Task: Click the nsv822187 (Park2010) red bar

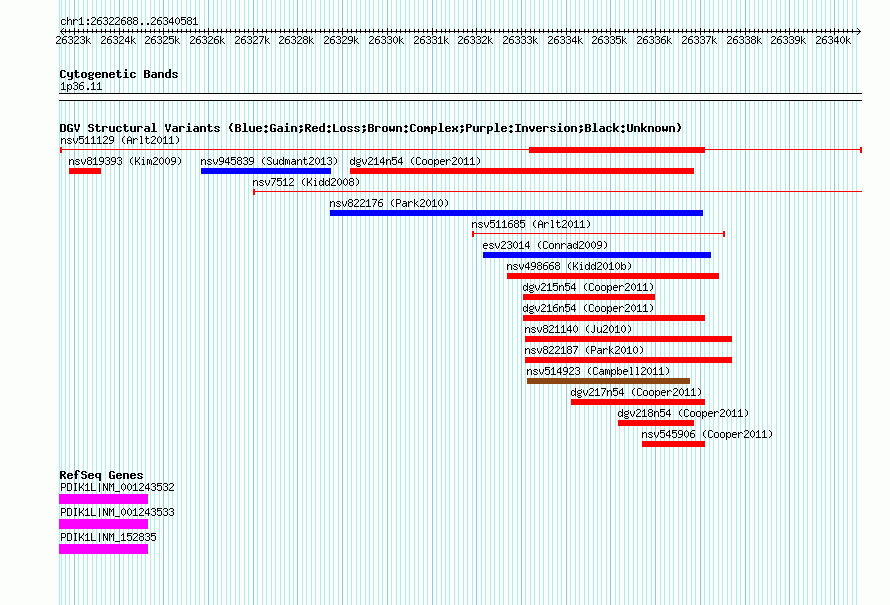Action: tap(628, 360)
